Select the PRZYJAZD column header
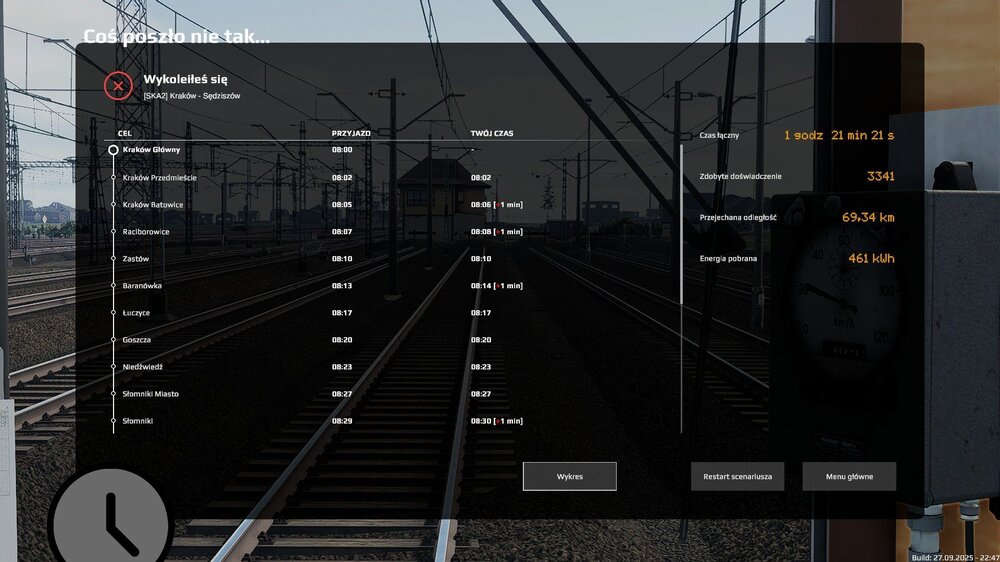This screenshot has width=1000, height=562. [351, 132]
